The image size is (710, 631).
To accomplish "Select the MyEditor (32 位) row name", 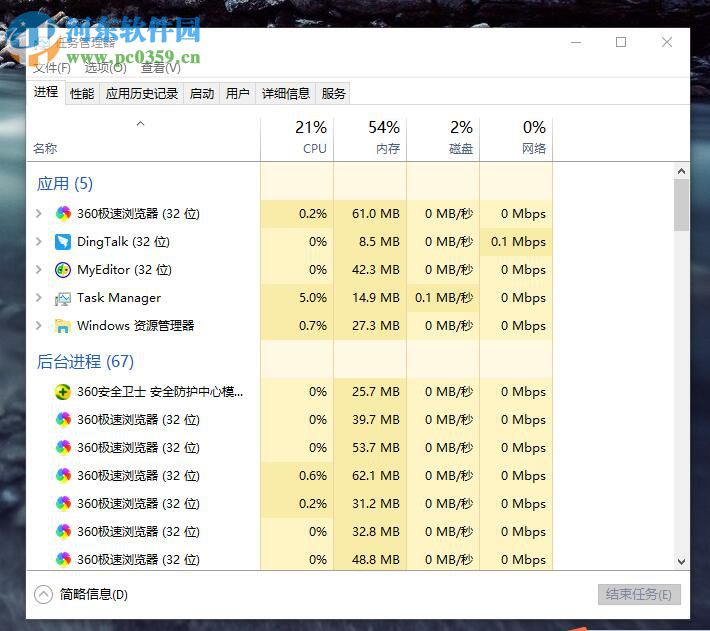I will pyautogui.click(x=124, y=270).
